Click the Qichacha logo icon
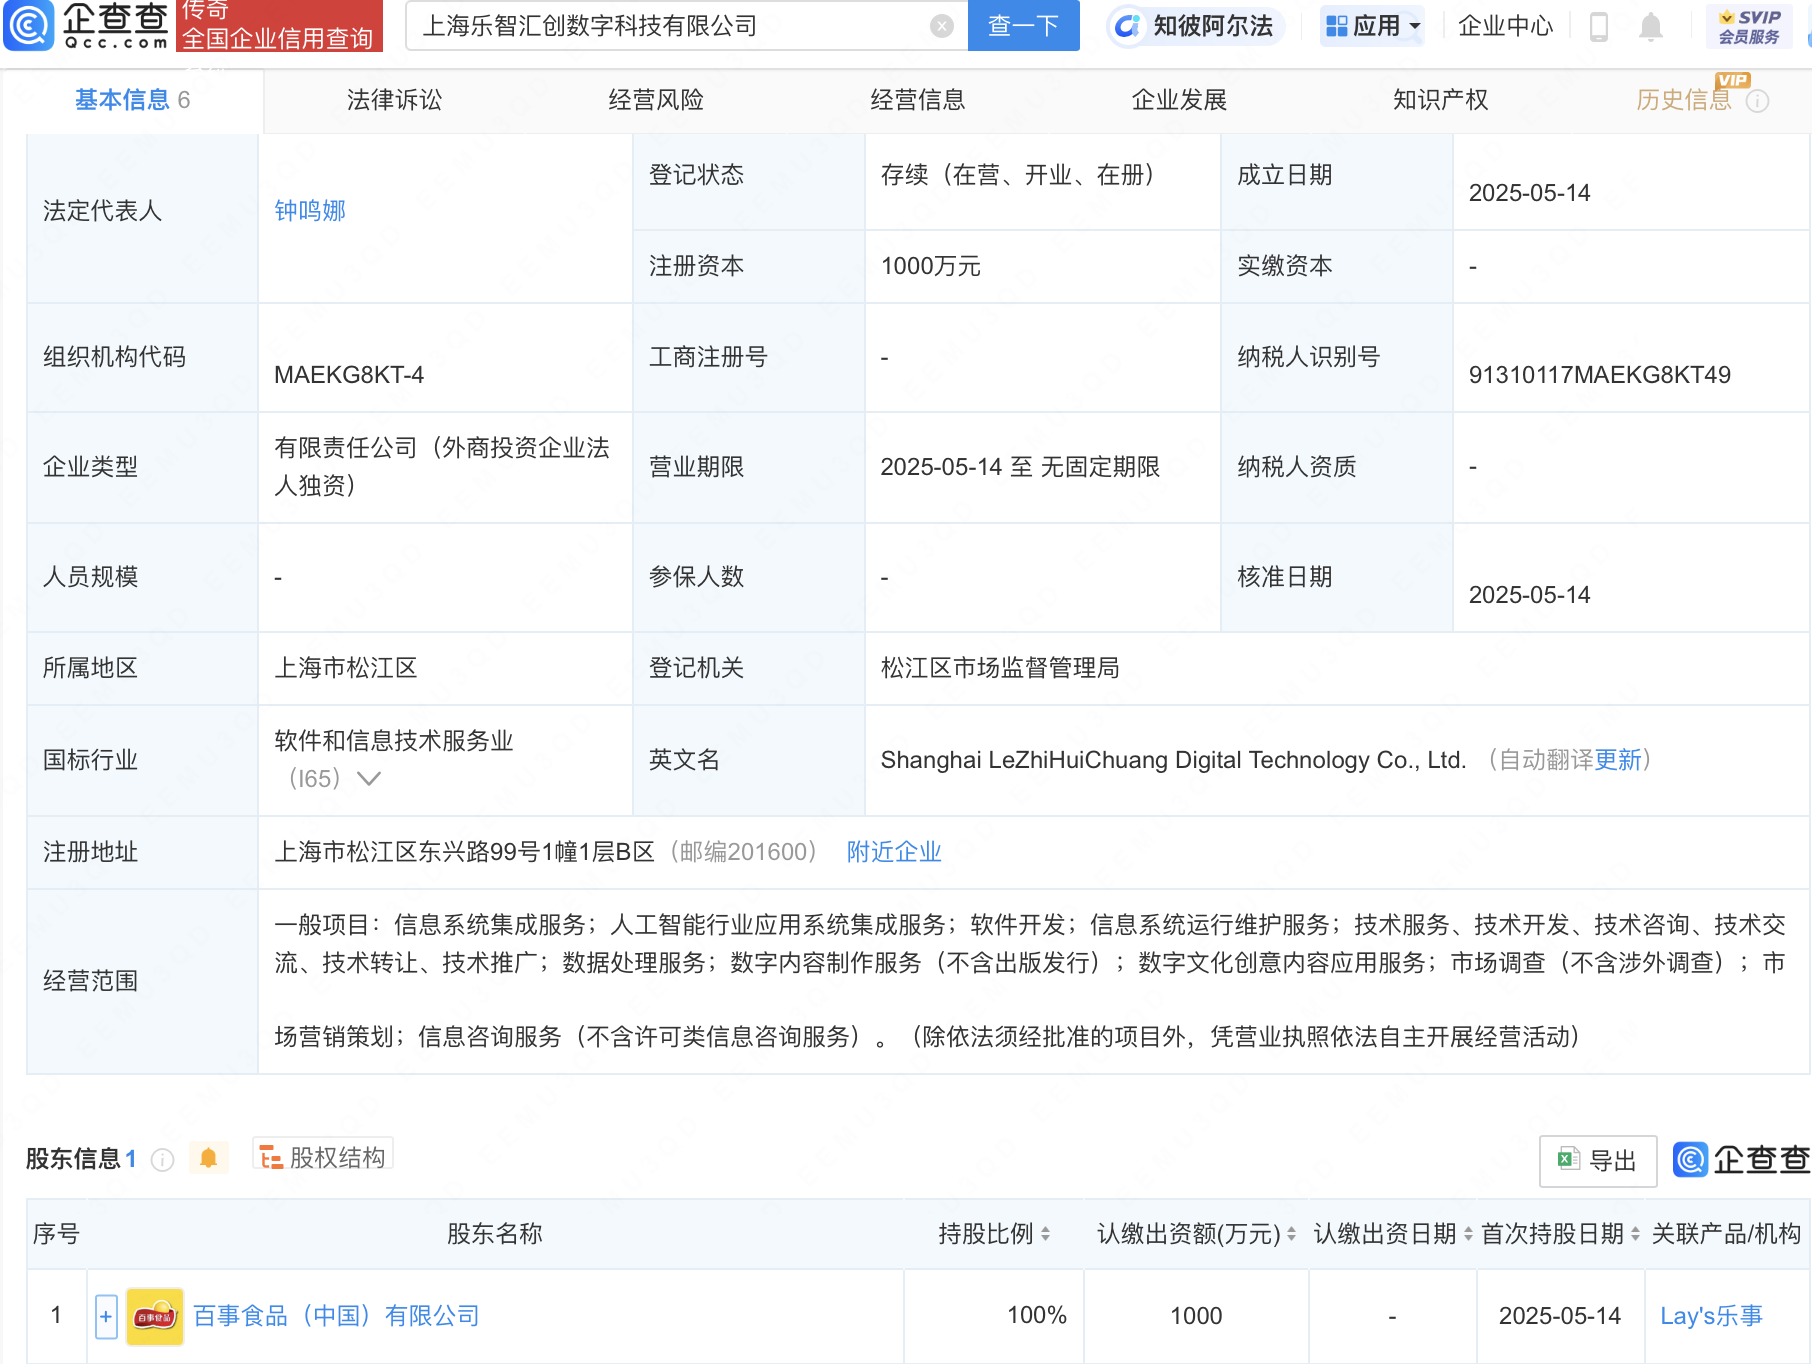 point(30,26)
